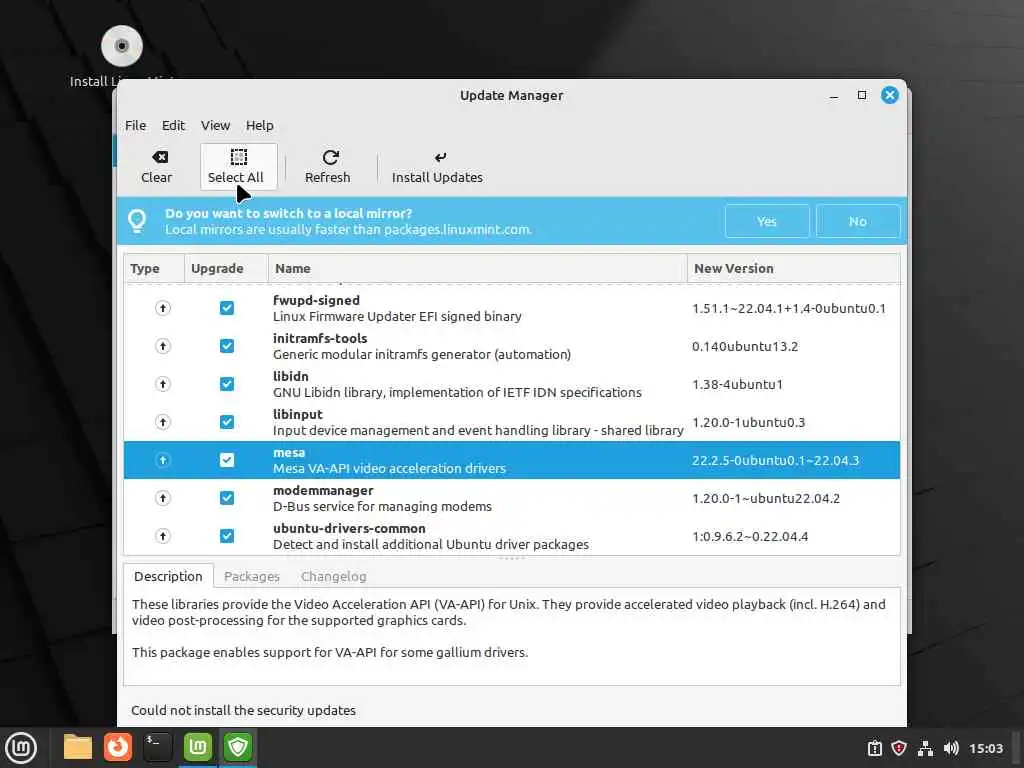The width and height of the screenshot is (1024, 768).
Task: Open the Install Linux Mint desktop disc icon
Action: (x=122, y=46)
